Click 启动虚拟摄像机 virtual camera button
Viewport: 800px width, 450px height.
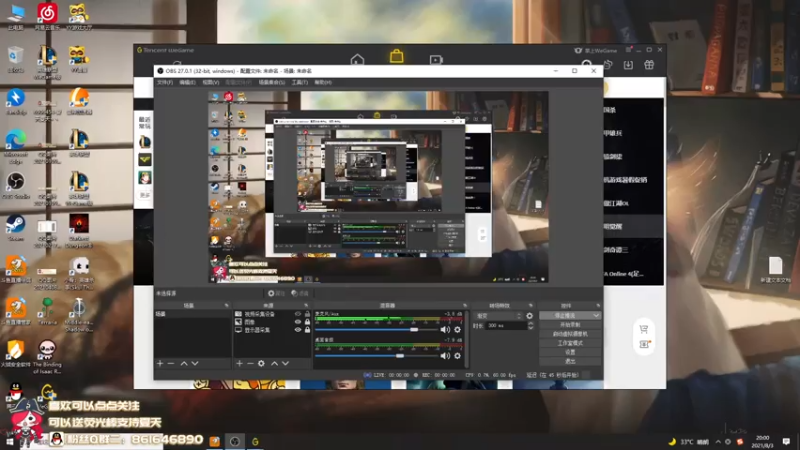point(570,334)
